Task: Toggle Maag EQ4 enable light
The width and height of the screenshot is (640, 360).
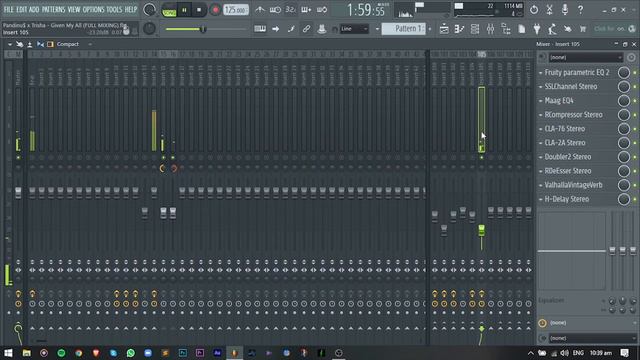Action: pos(635,101)
